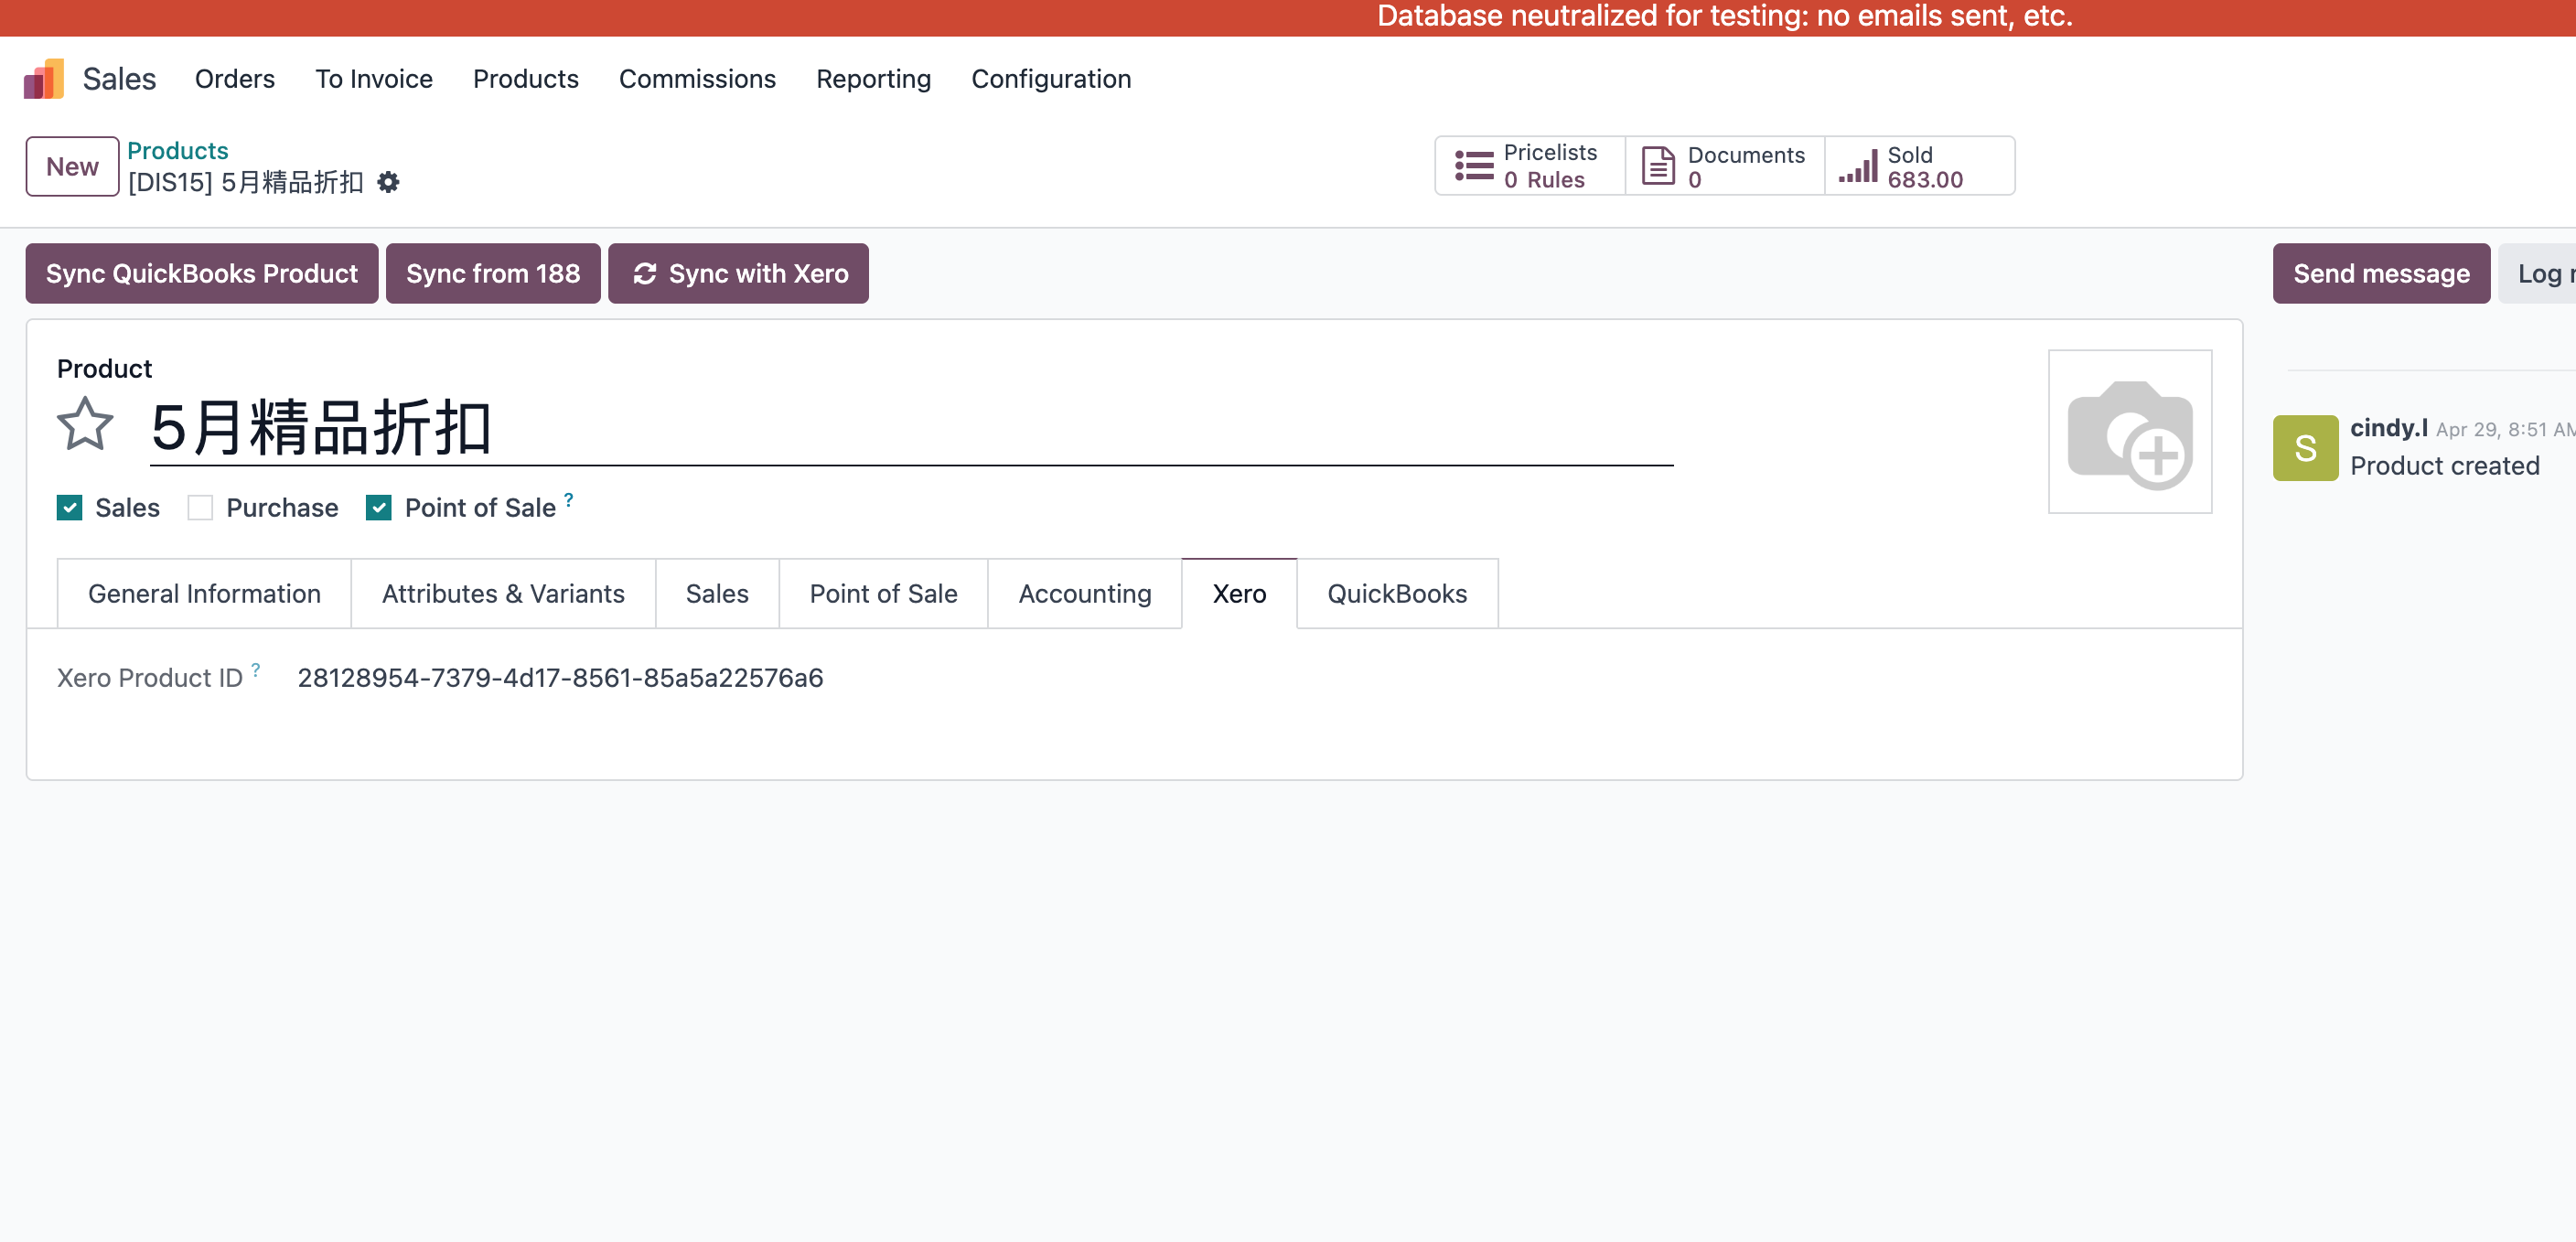Mark product as favorite with star
The image size is (2576, 1242).
85,425
